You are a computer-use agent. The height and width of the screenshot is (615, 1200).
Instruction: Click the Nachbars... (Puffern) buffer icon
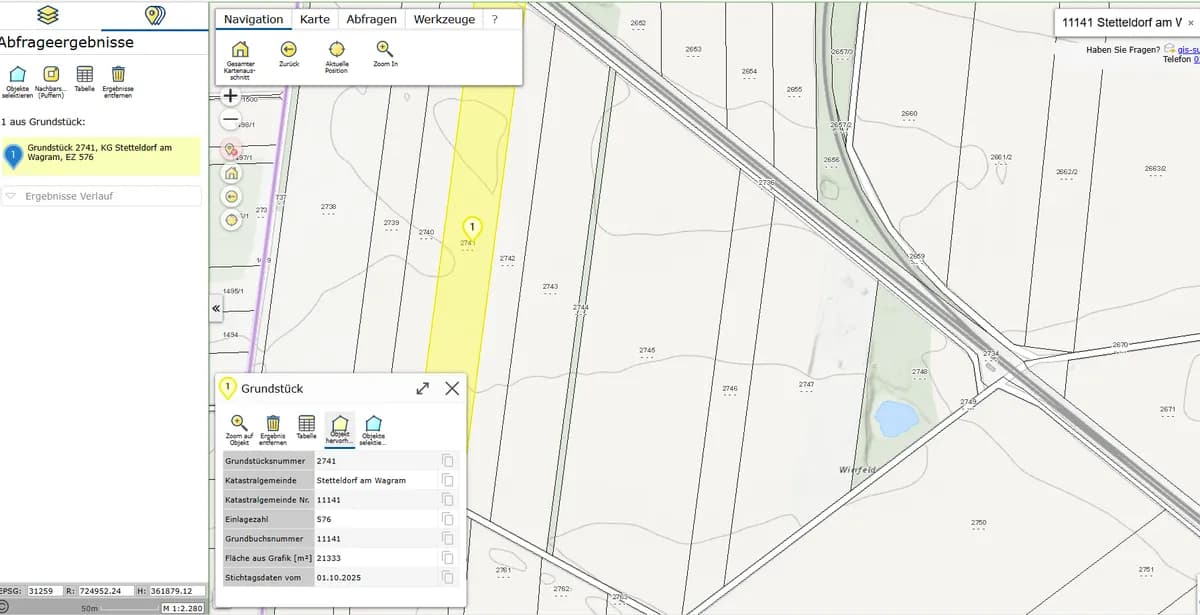click(x=51, y=80)
